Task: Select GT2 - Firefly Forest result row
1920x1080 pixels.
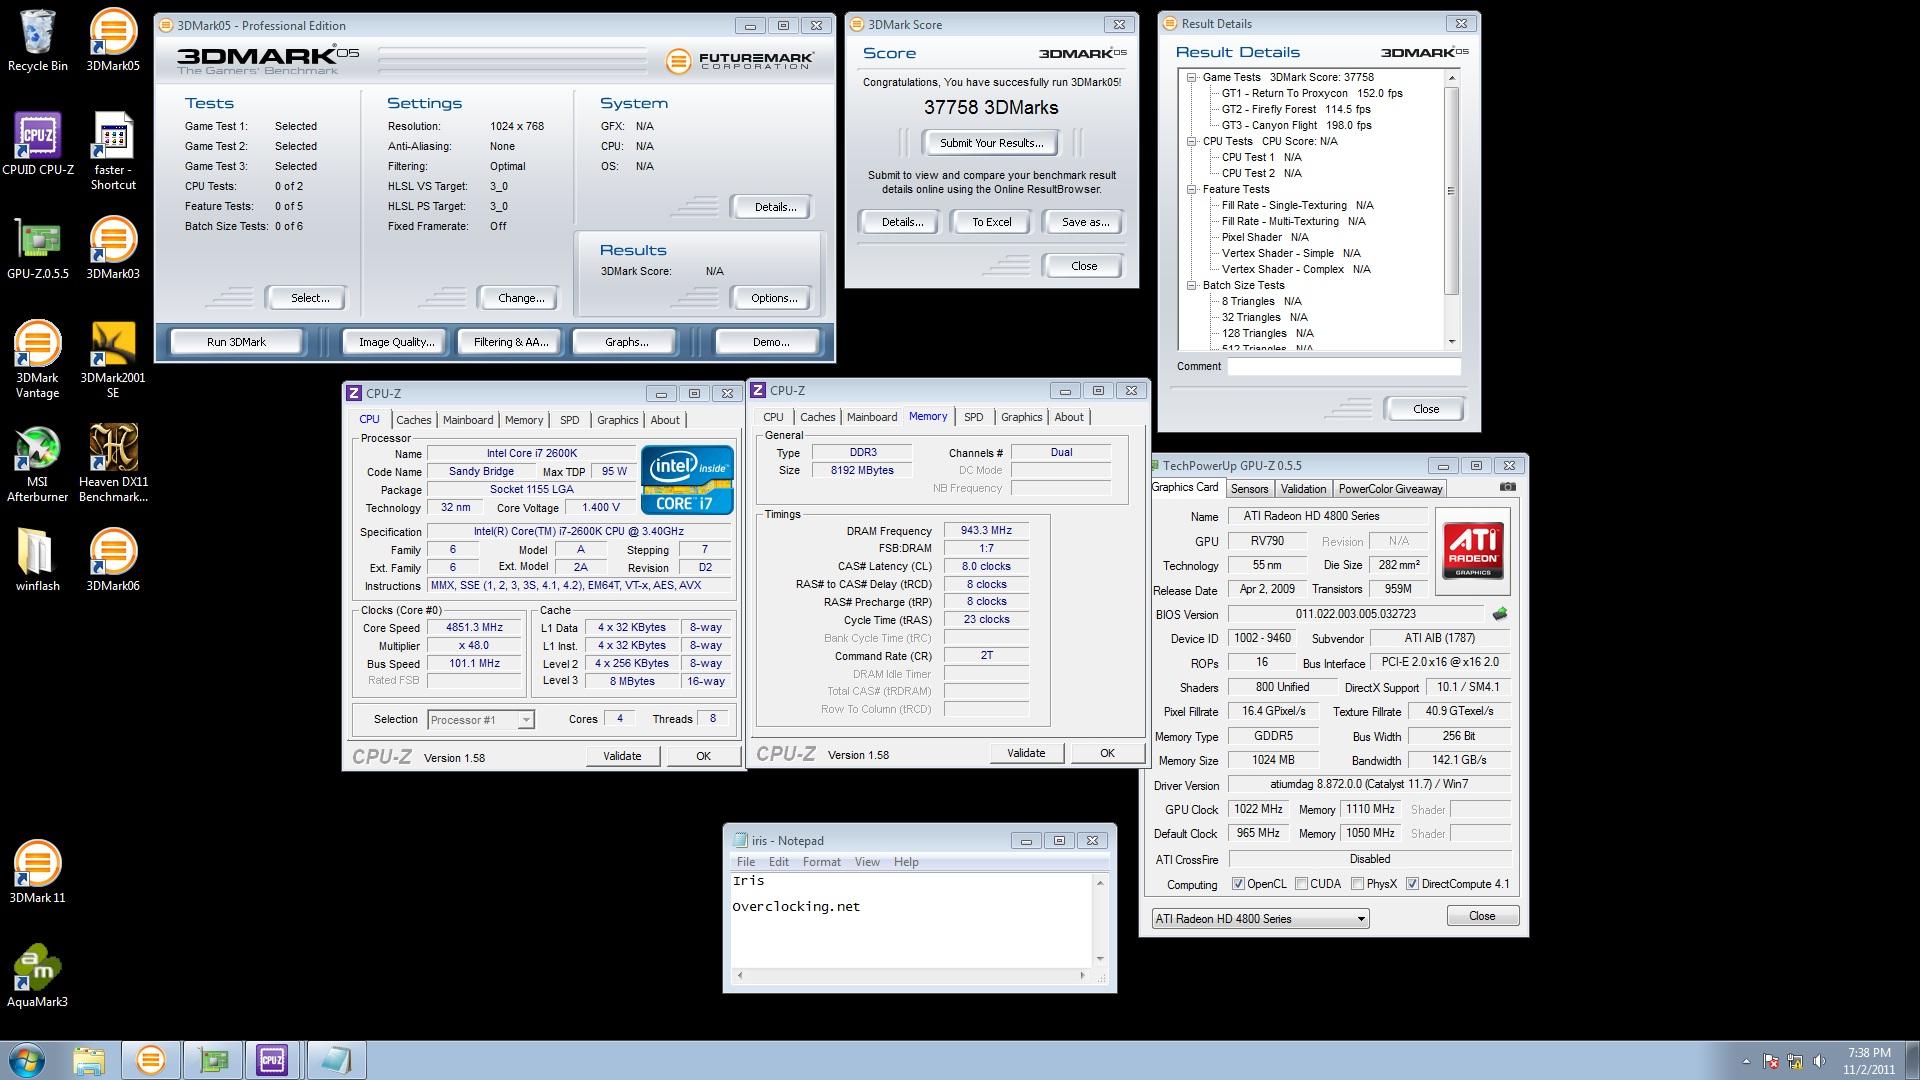Action: 1296,109
